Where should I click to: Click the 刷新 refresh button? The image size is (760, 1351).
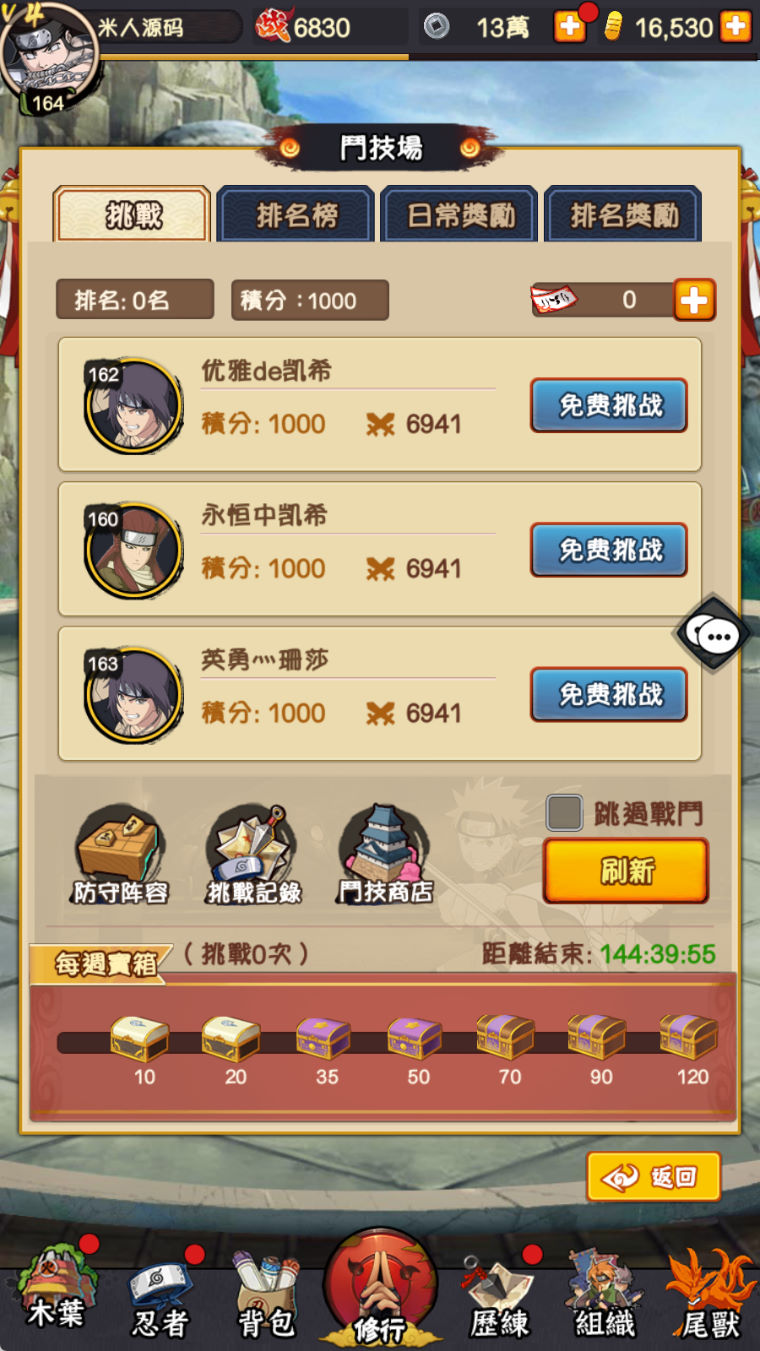(626, 870)
